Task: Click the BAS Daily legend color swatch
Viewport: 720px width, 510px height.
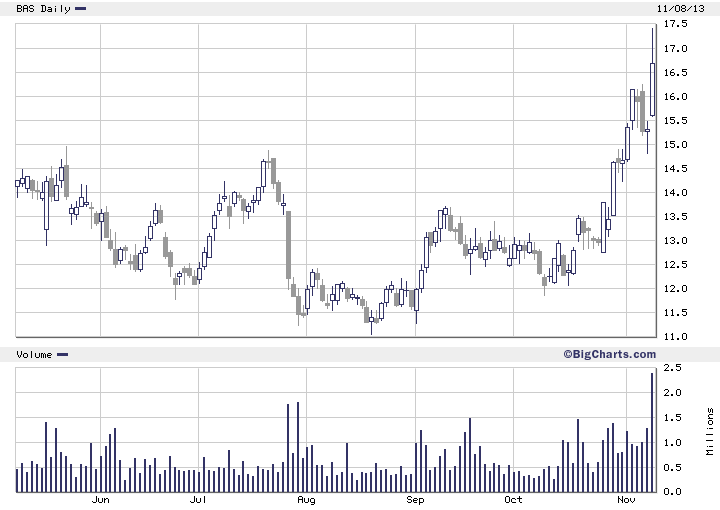Action: coord(80,9)
